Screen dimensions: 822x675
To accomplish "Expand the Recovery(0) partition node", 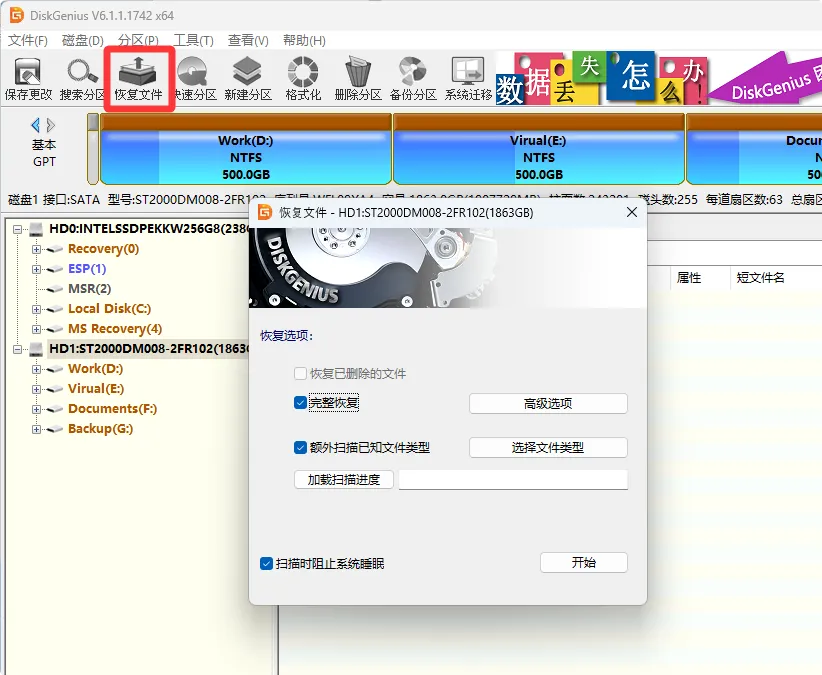I will pyautogui.click(x=36, y=249).
